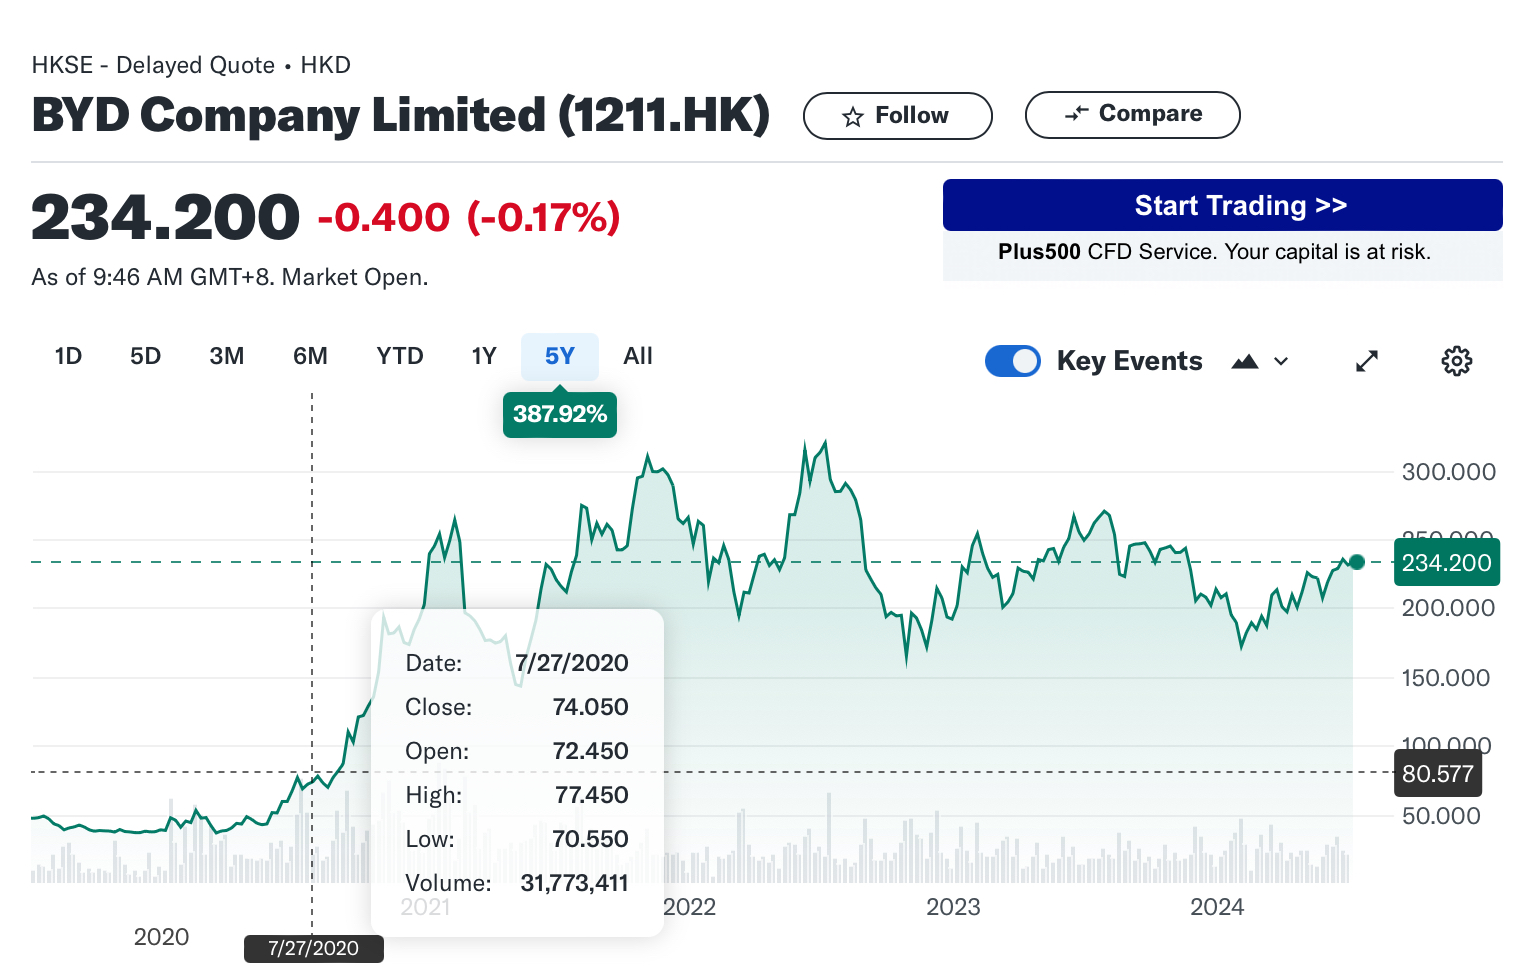Click the star icon in the Follow button

click(x=852, y=117)
